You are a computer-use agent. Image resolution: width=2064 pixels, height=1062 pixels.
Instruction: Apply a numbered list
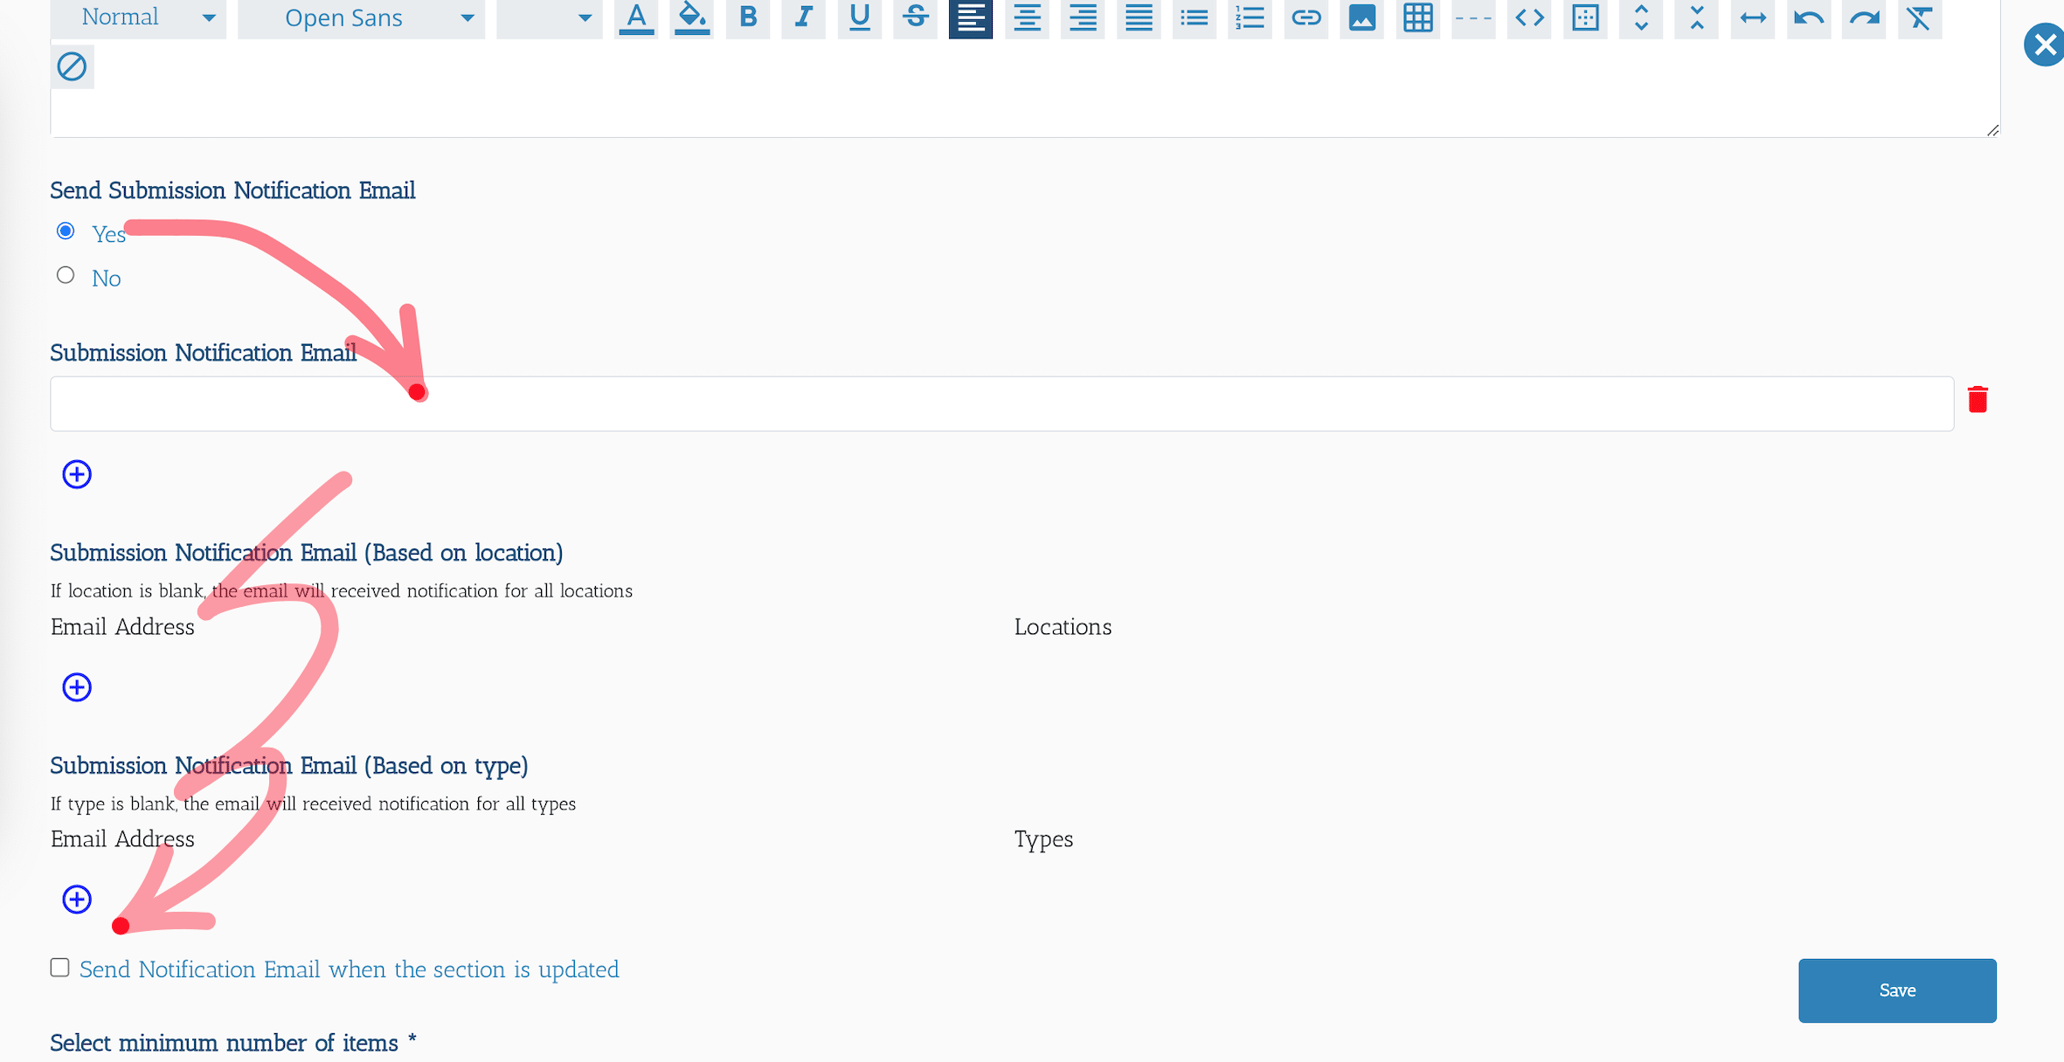(1249, 17)
